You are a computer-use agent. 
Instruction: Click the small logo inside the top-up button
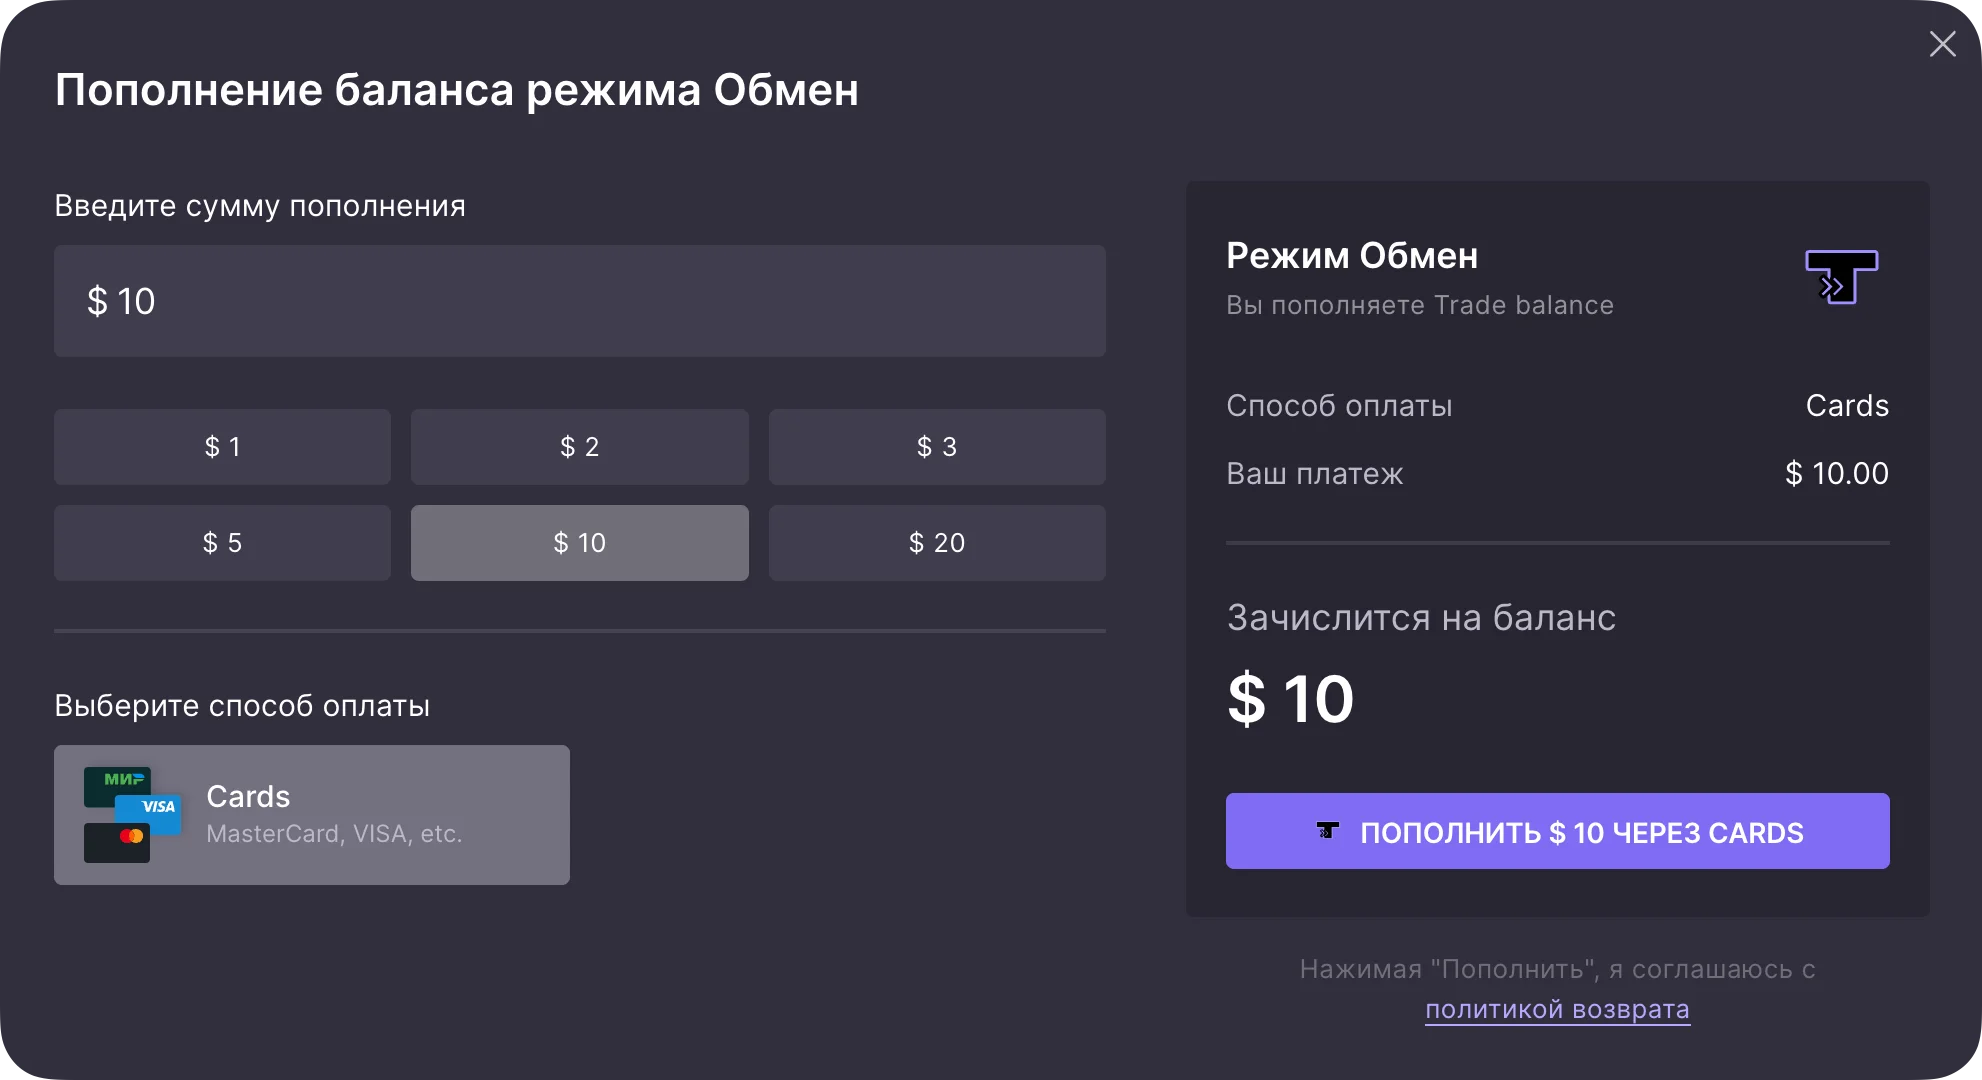coord(1327,831)
